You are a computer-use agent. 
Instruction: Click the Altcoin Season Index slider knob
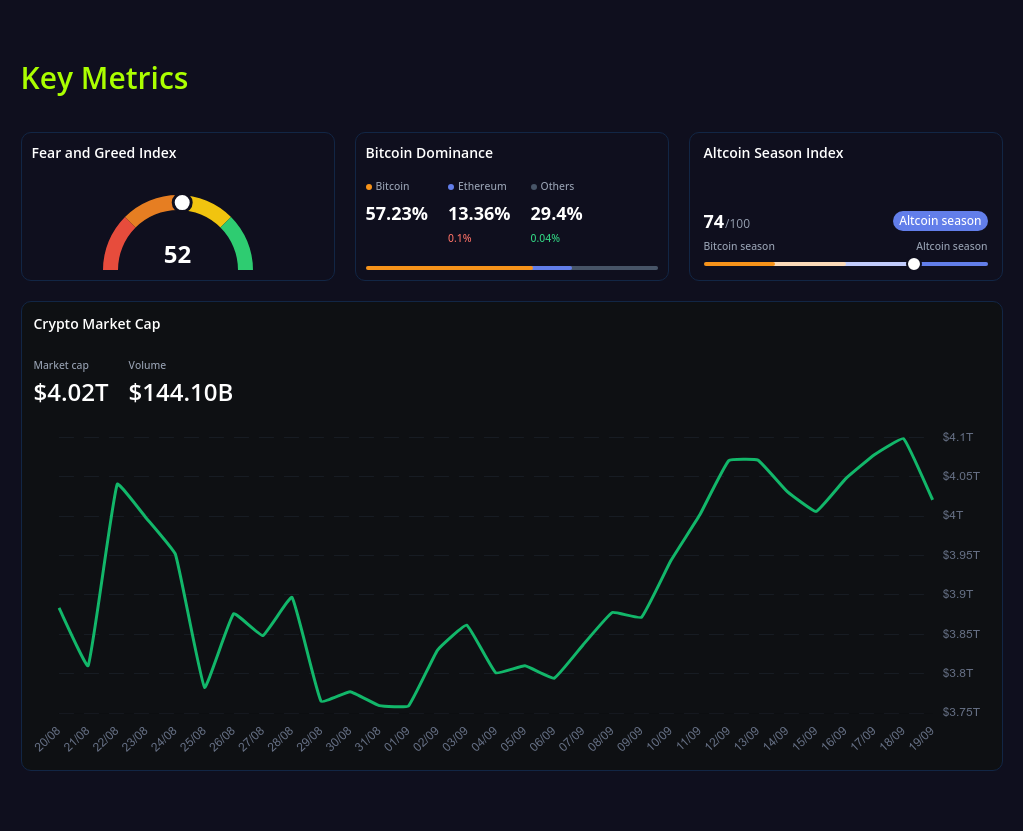[913, 264]
